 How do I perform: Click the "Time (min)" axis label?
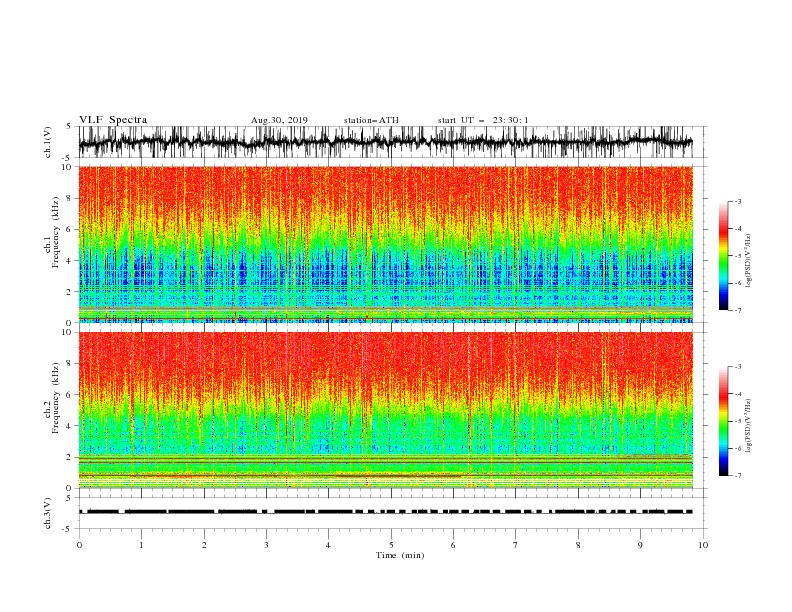(400, 555)
